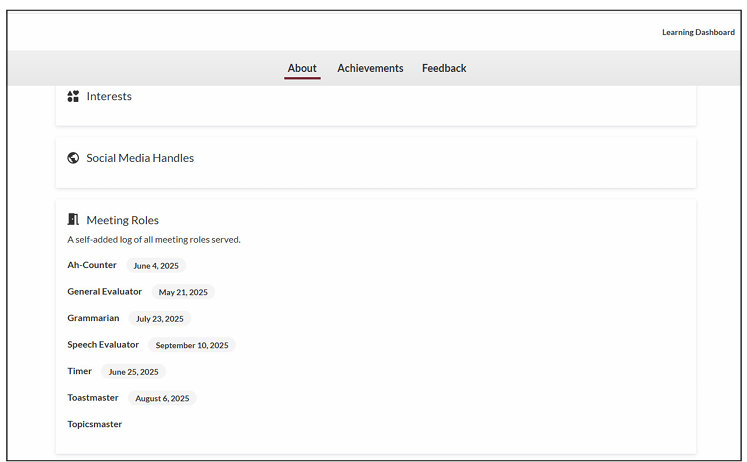747x462 pixels.
Task: Click the Meeting Roles door icon
Action: (73, 220)
